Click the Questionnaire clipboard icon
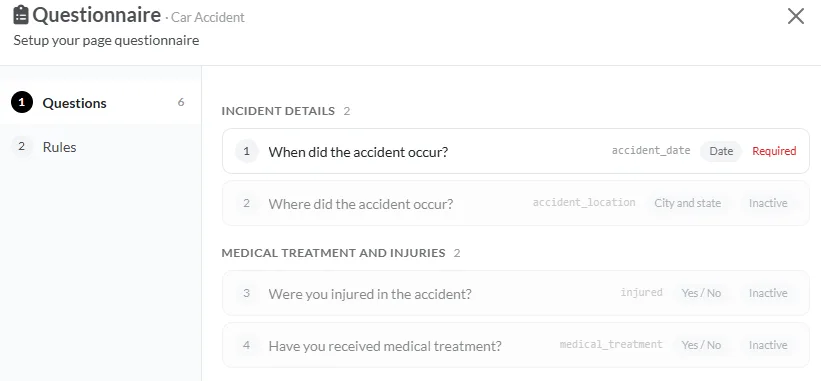The width and height of the screenshot is (821, 381). click(x=20, y=15)
